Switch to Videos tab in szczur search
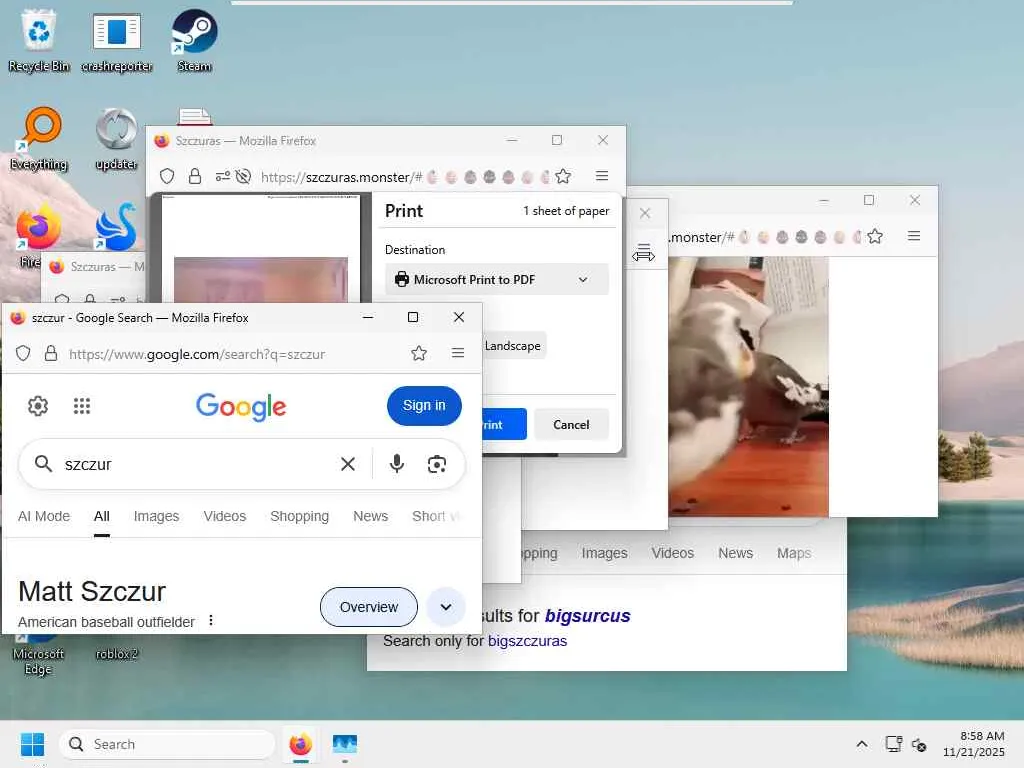 pyautogui.click(x=225, y=516)
